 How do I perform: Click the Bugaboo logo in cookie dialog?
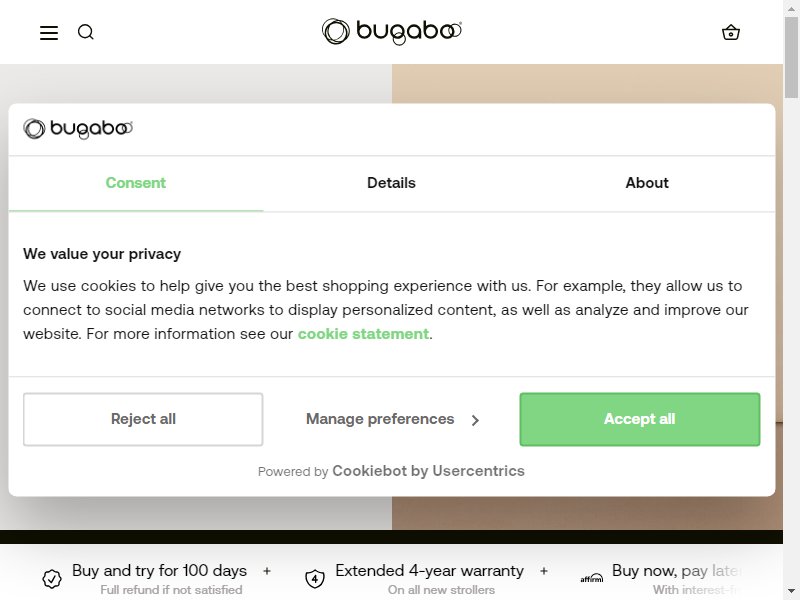pos(78,129)
